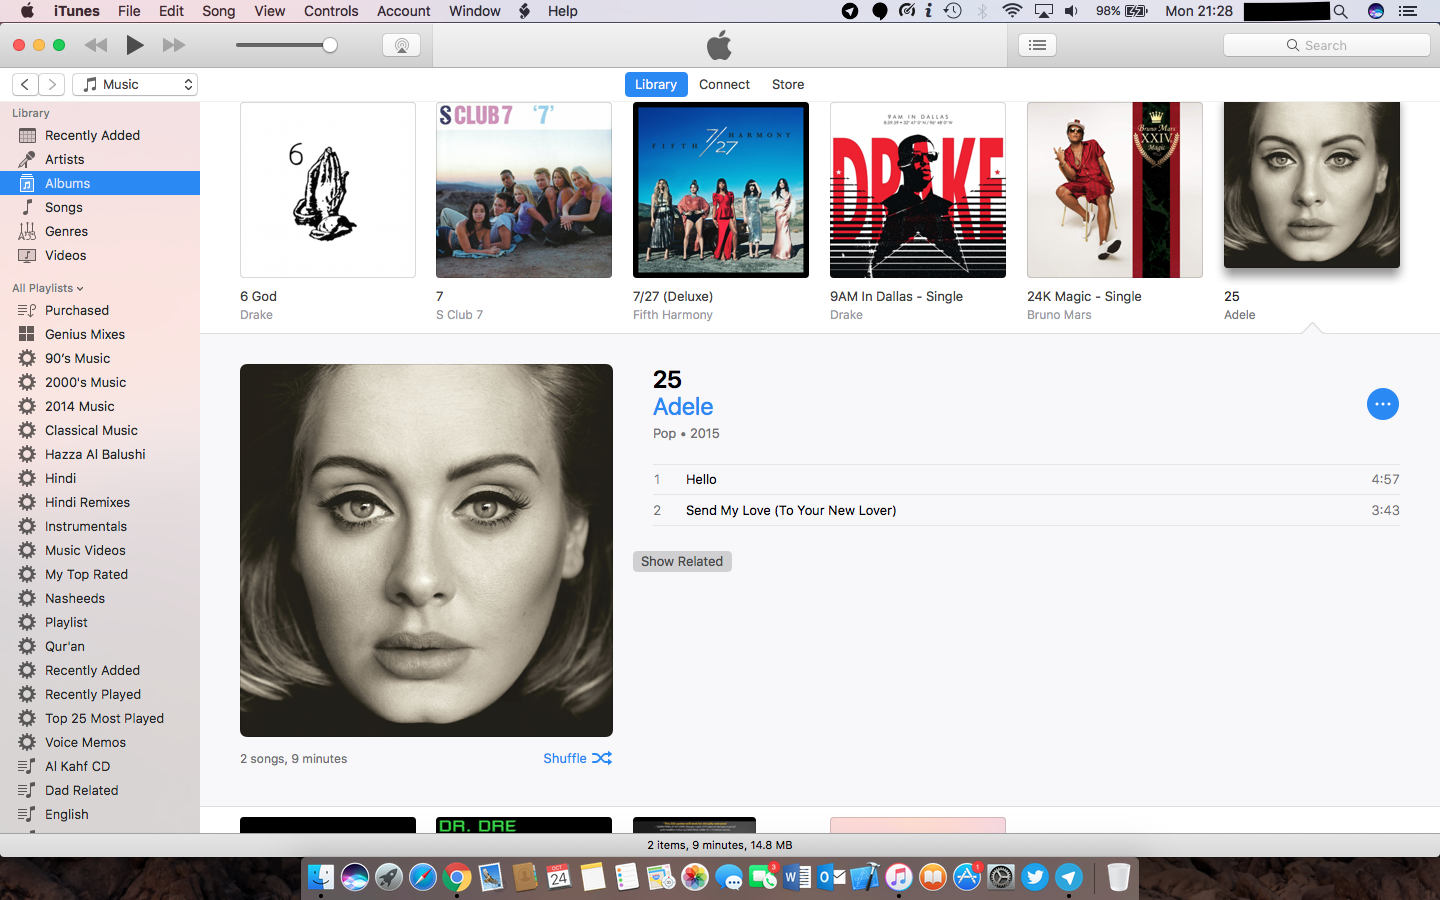Select the 24K Magic album cover

coord(1115,190)
